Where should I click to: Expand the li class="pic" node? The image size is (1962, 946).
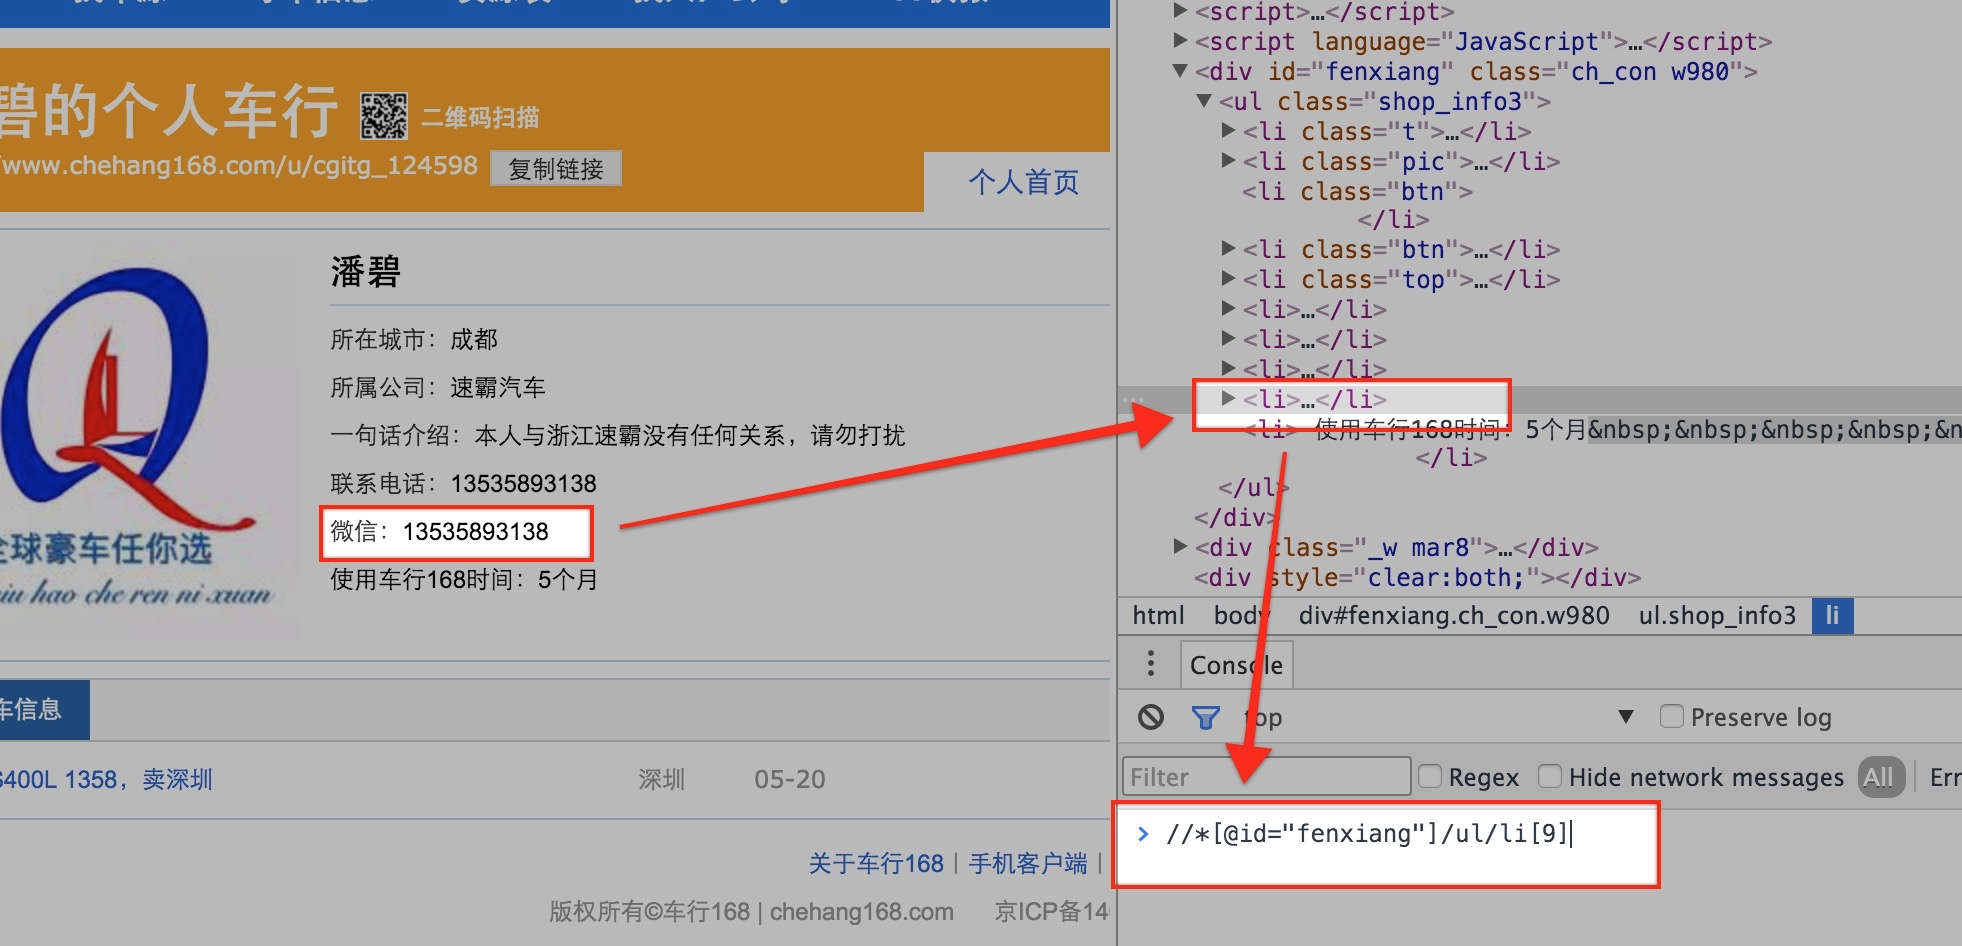click(x=1229, y=160)
